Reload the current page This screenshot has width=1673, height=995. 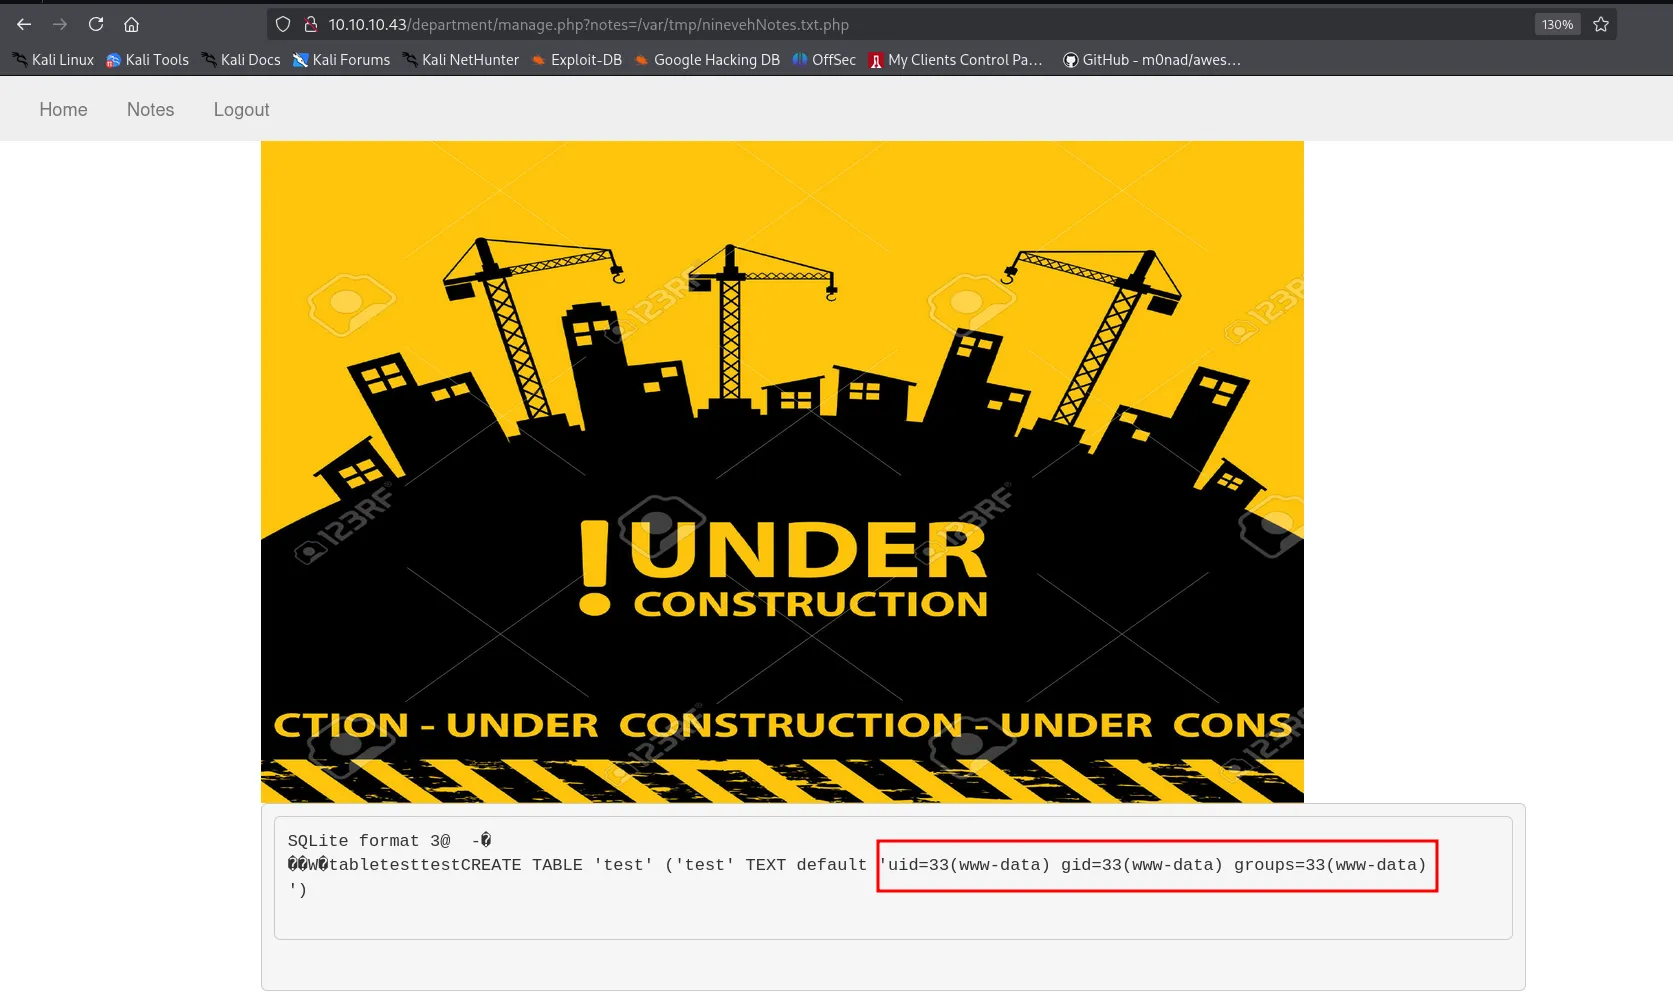[x=96, y=24]
